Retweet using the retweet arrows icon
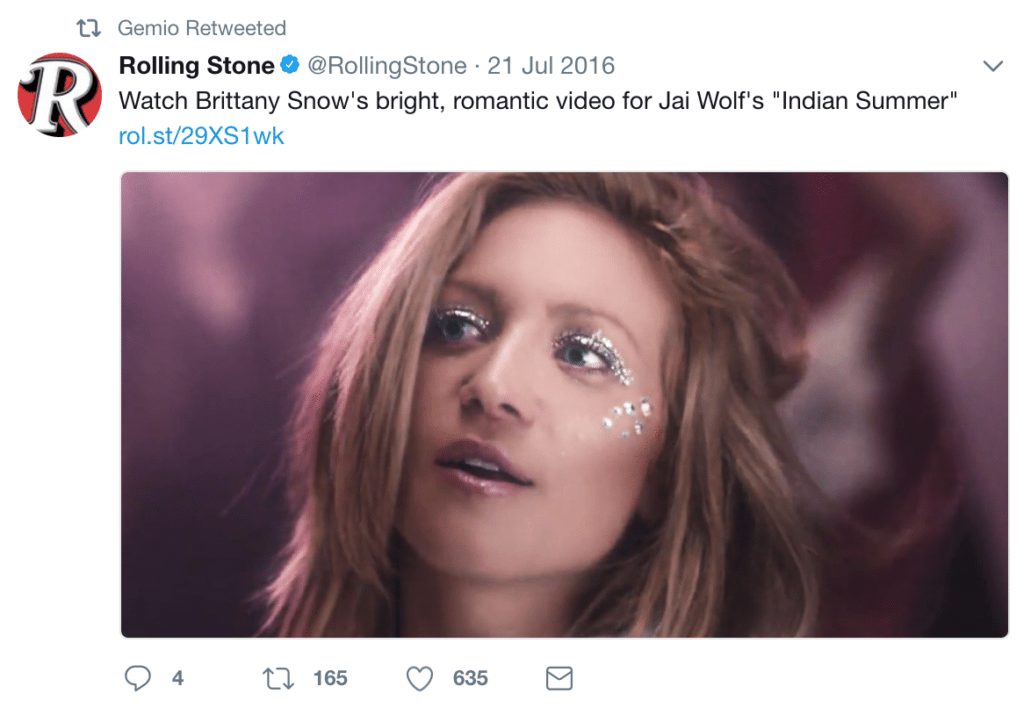 278,679
